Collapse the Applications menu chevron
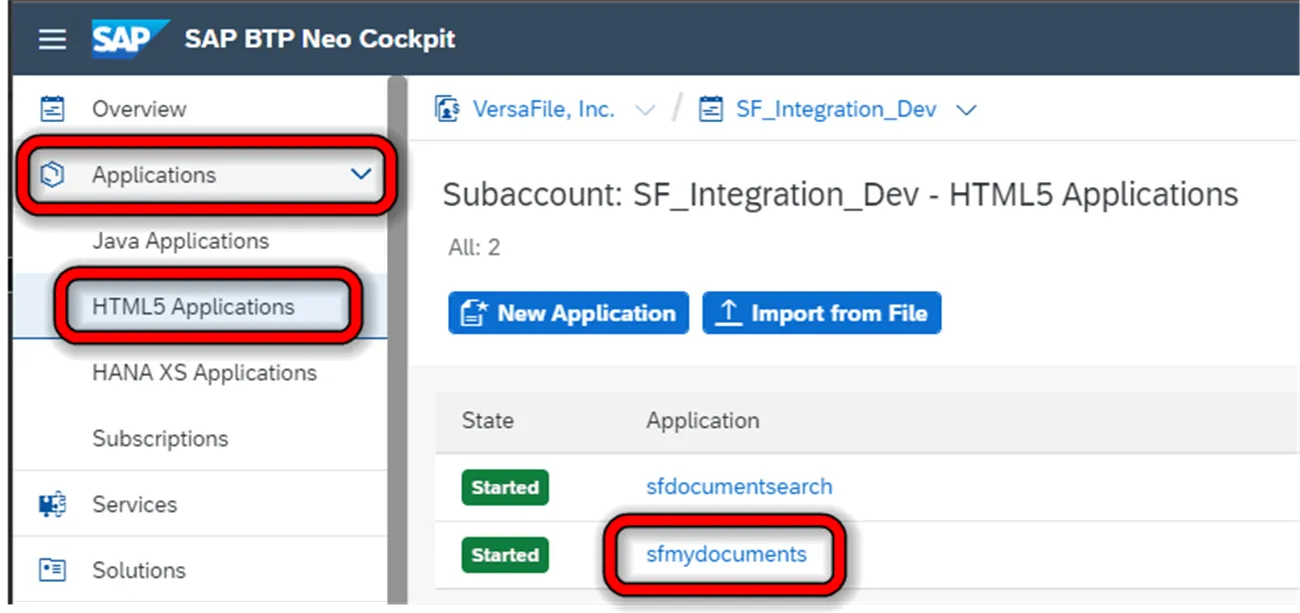The image size is (1300, 613). coord(361,175)
